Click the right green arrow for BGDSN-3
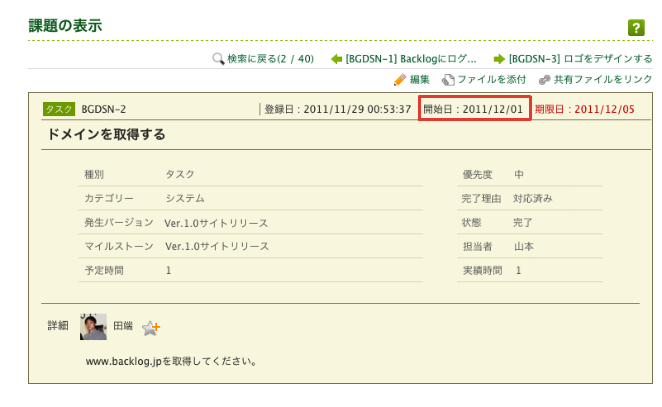This screenshot has height=407, width=662. [499, 59]
